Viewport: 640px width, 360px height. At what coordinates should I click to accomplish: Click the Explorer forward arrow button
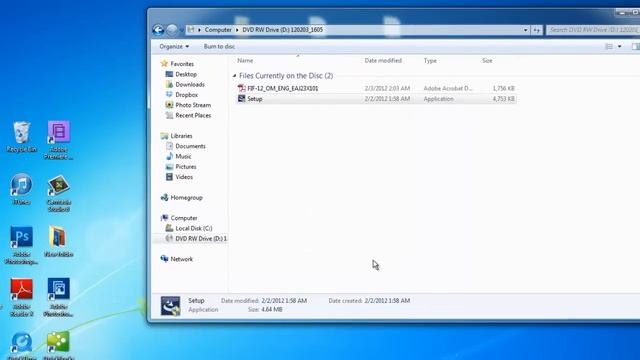coord(172,30)
